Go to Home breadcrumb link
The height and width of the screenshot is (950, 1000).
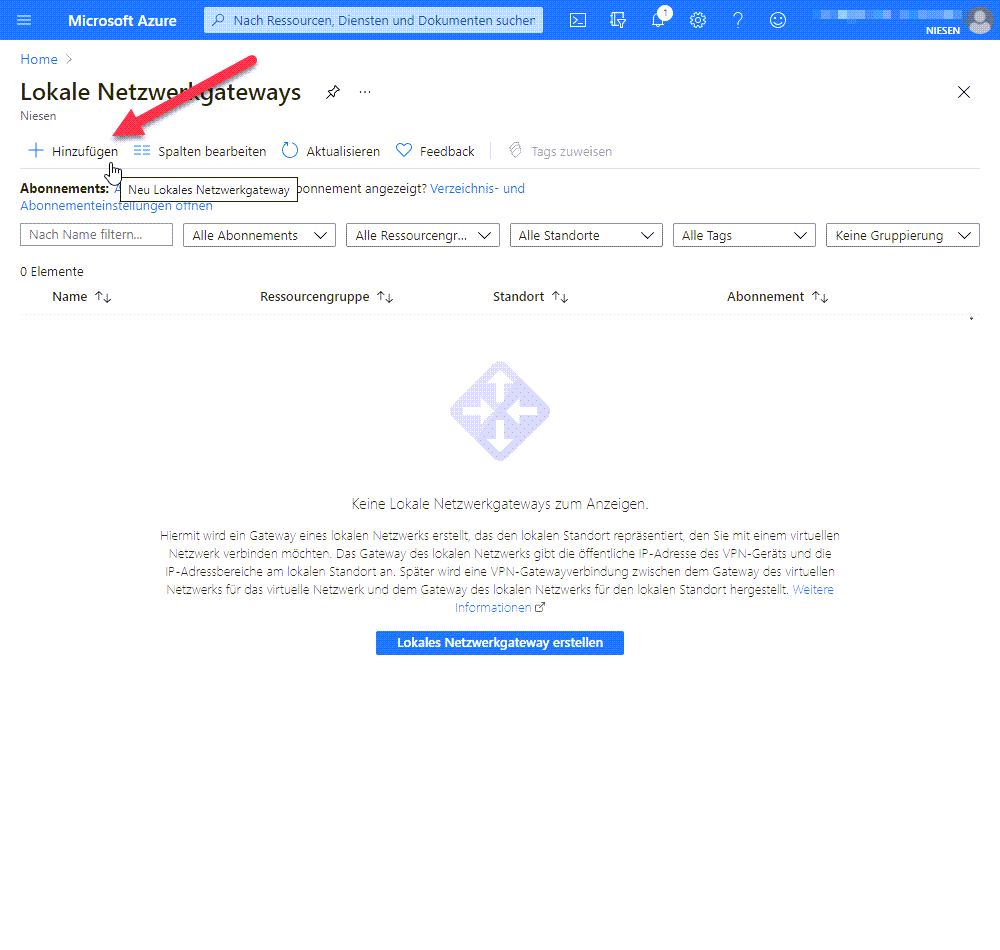click(39, 59)
